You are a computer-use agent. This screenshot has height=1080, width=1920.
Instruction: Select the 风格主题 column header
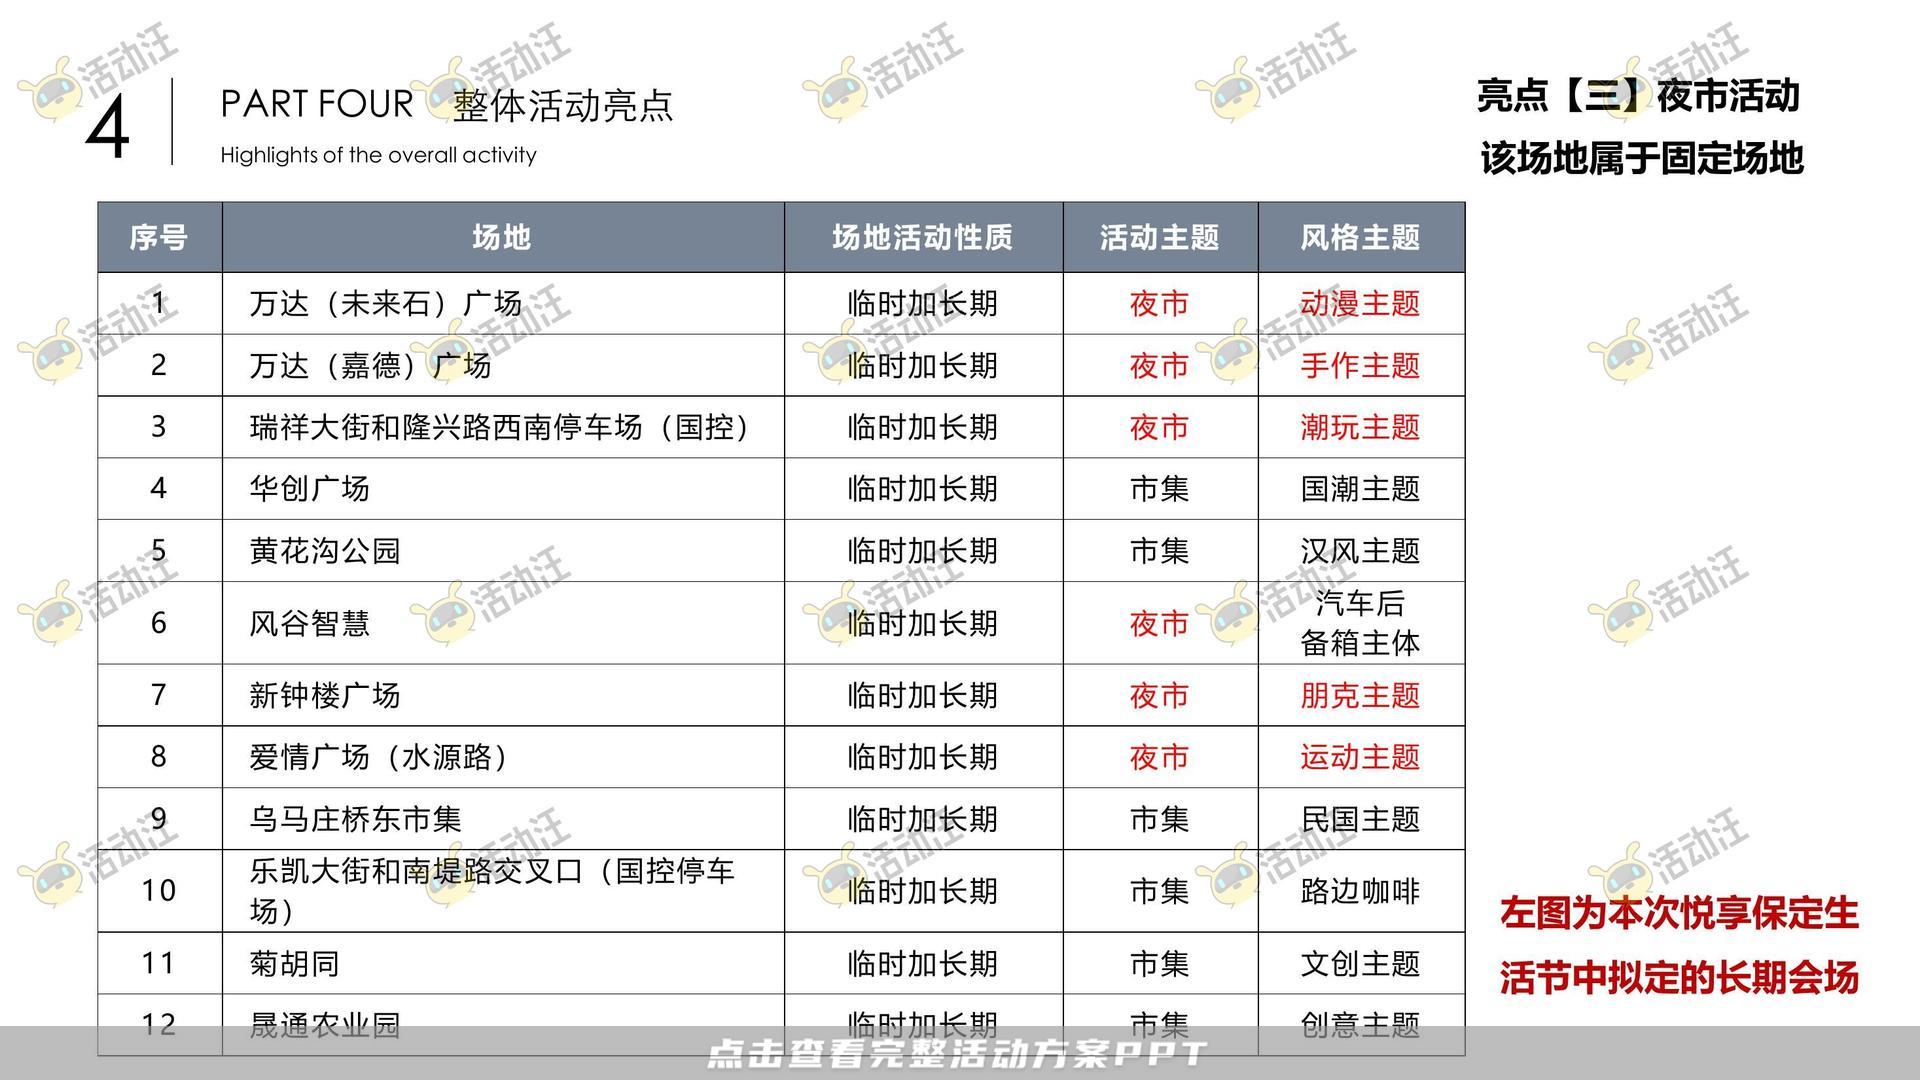click(1360, 237)
